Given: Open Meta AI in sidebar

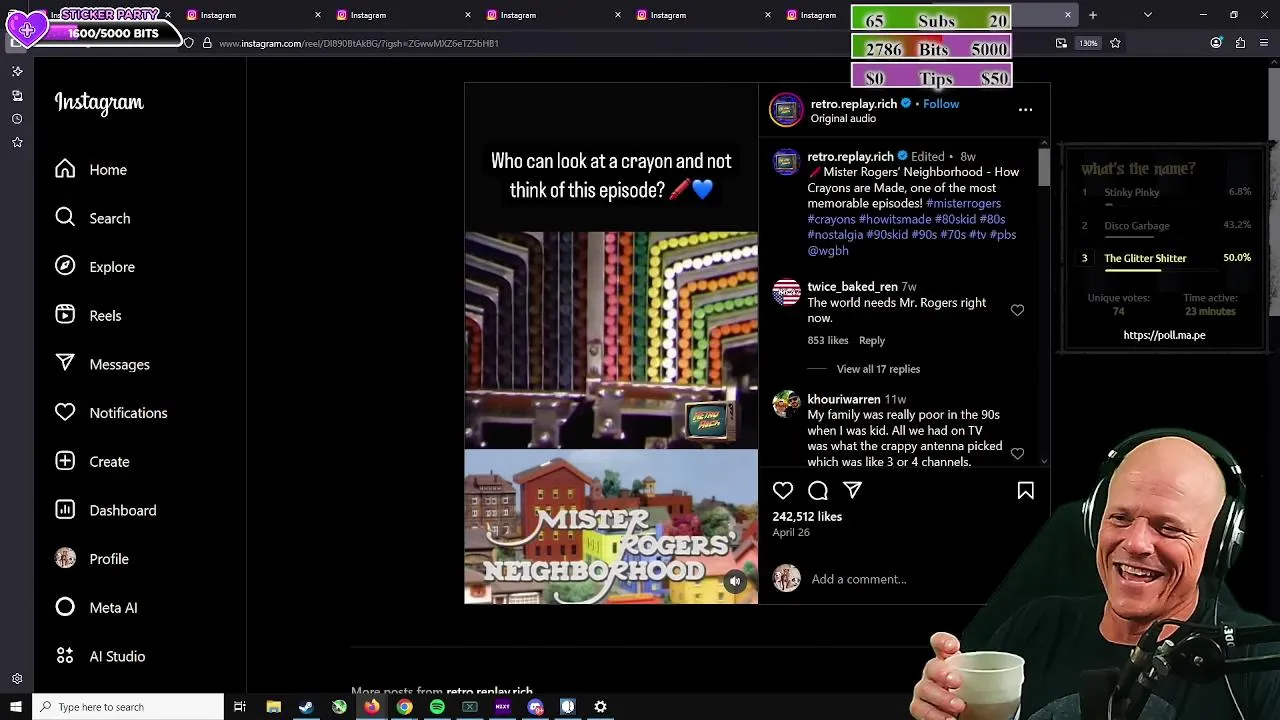Looking at the screenshot, I should tap(96, 608).
